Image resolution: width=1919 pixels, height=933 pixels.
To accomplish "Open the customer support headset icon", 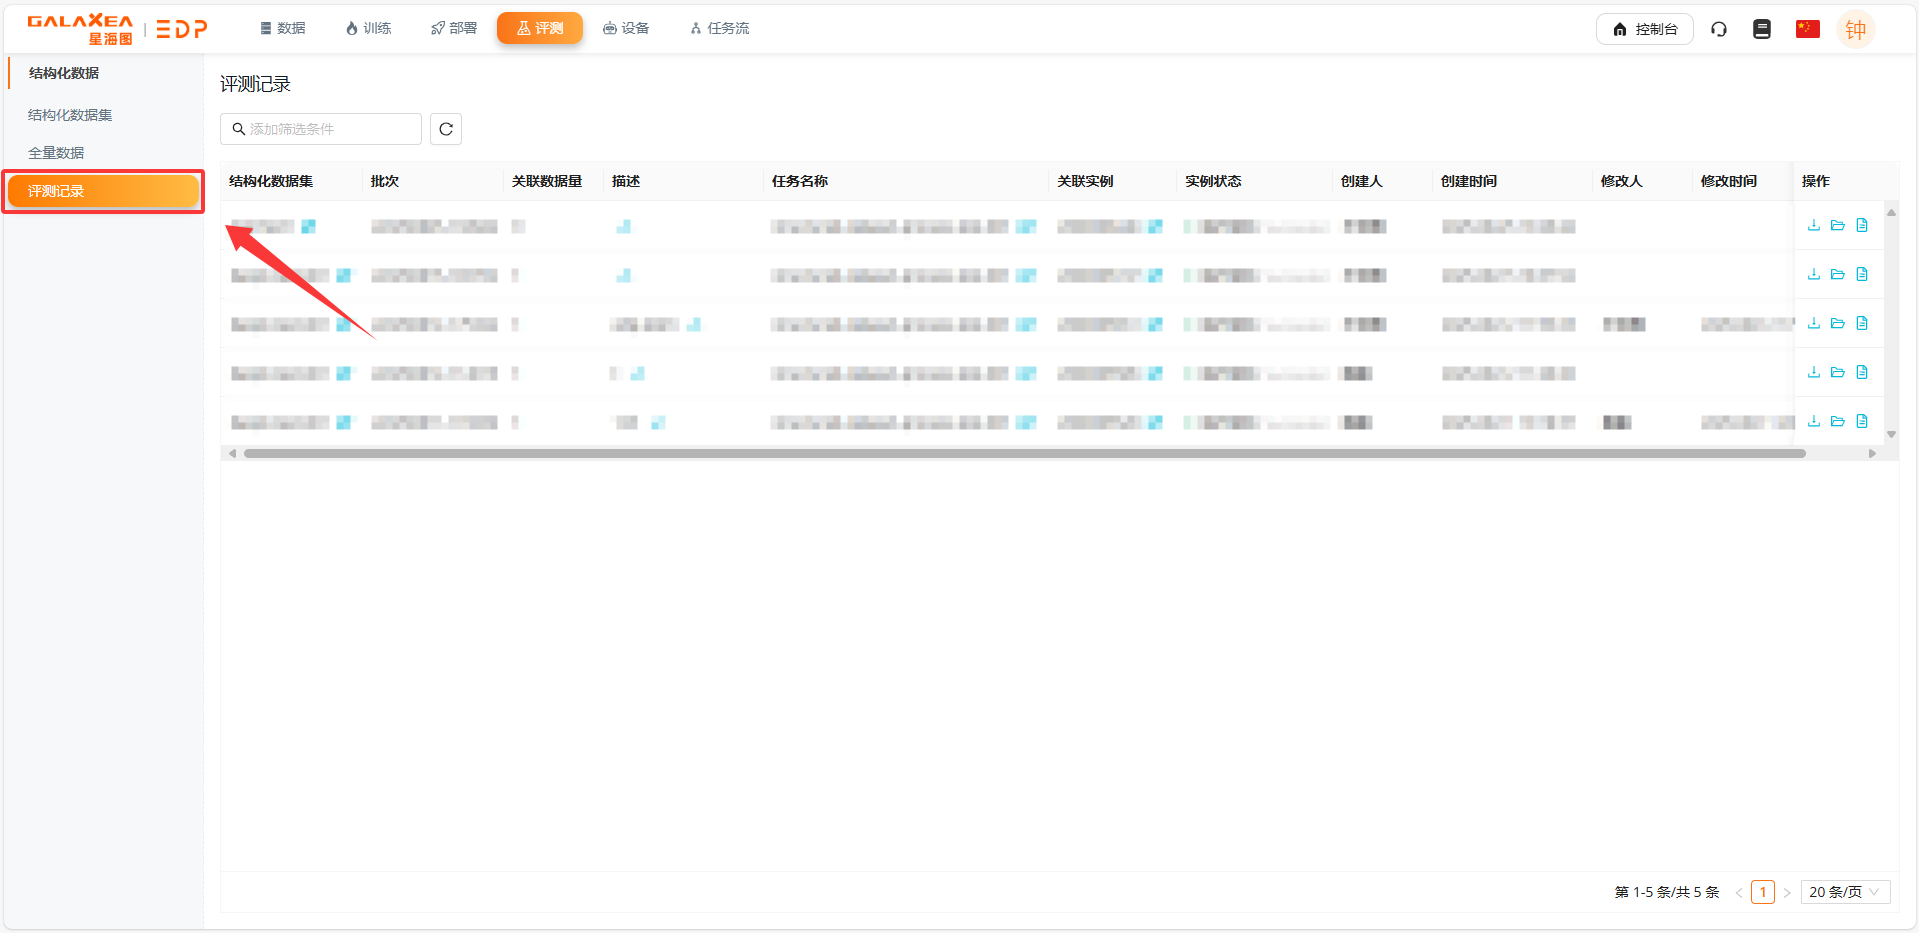I will pos(1718,29).
